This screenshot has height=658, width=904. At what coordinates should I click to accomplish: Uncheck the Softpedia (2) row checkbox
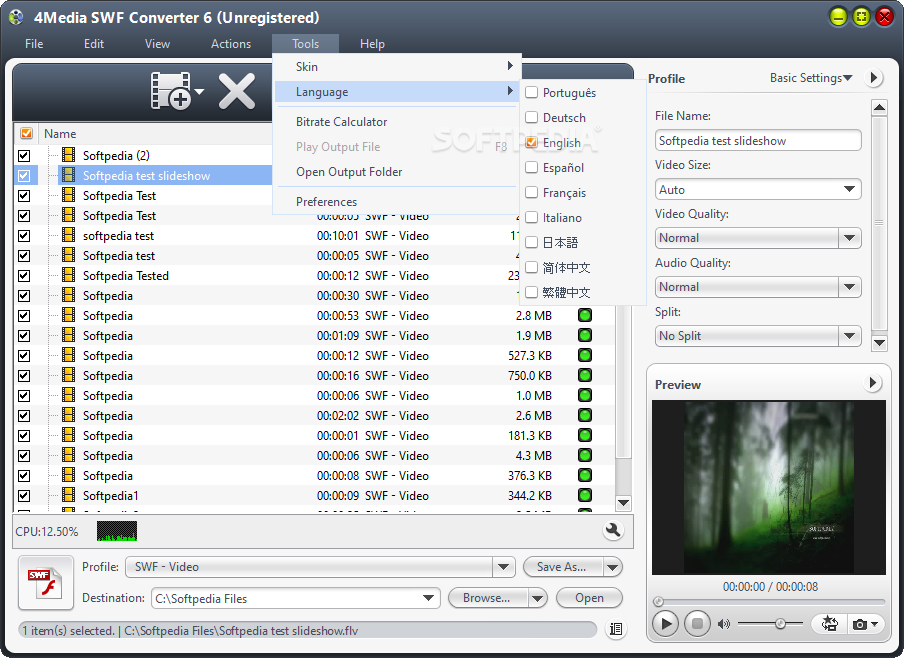(x=24, y=156)
